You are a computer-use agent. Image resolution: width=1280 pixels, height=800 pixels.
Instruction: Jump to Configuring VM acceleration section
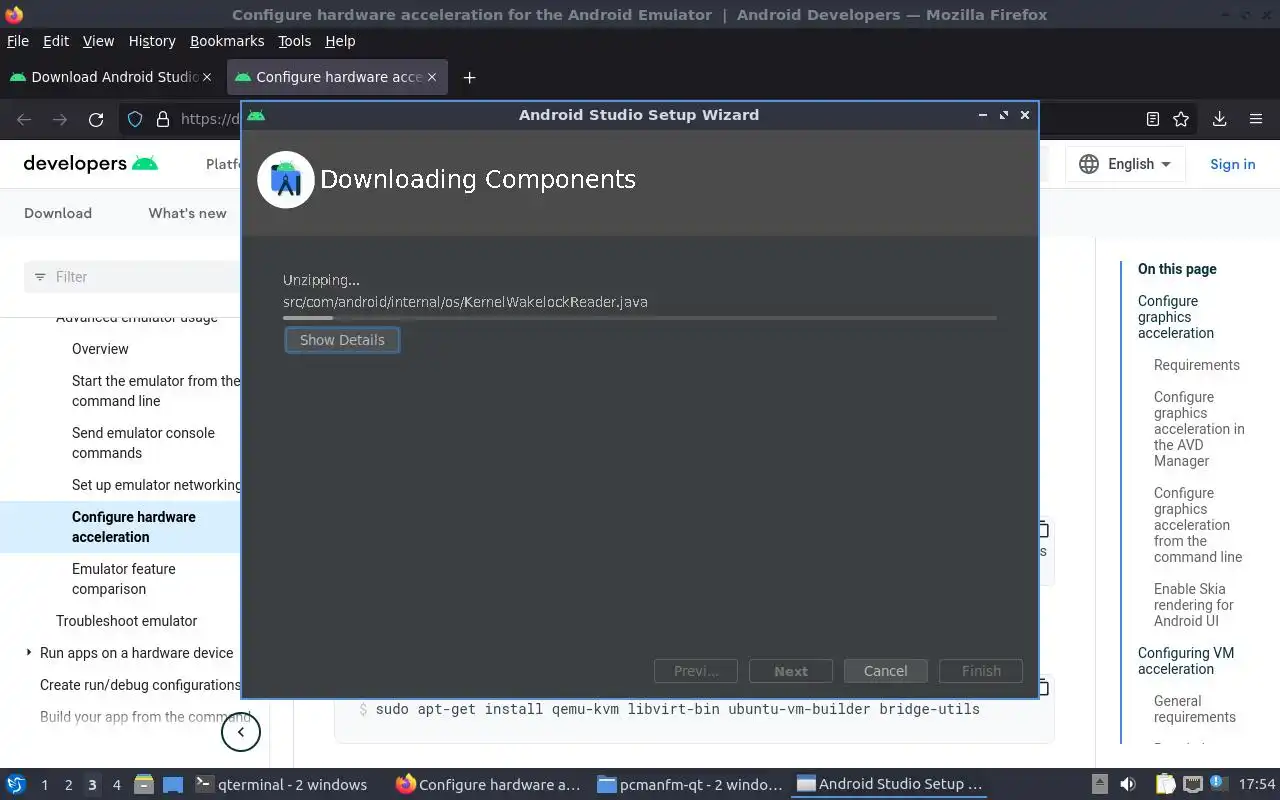point(1186,661)
